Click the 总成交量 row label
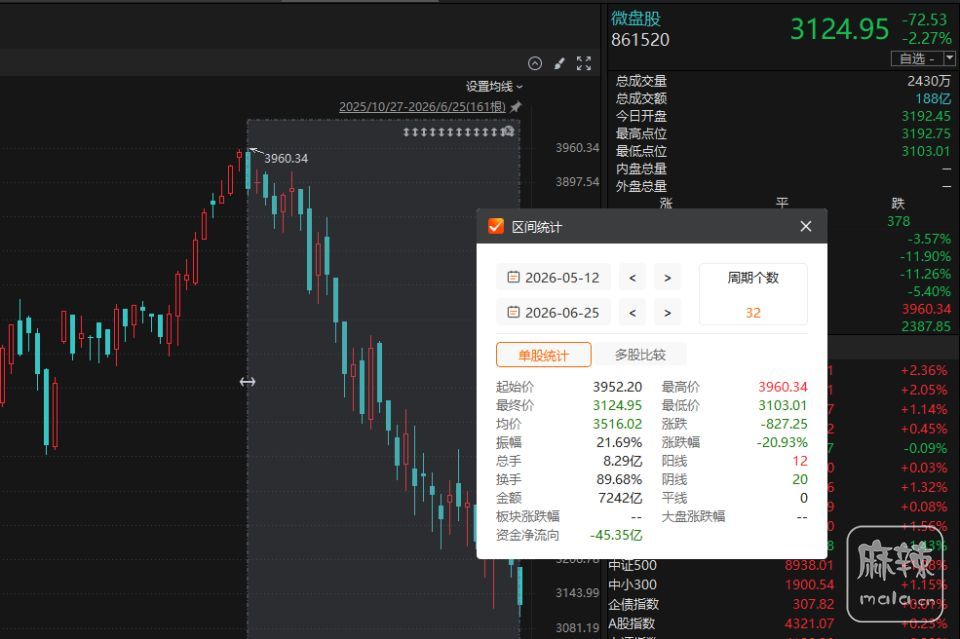 (x=641, y=81)
